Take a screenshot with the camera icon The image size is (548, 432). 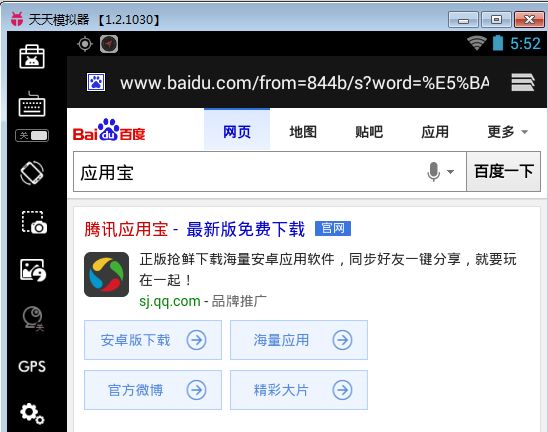tap(34, 222)
